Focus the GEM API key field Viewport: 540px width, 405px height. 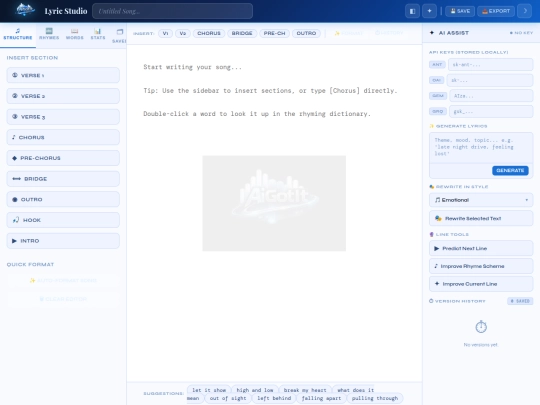tap(491, 96)
